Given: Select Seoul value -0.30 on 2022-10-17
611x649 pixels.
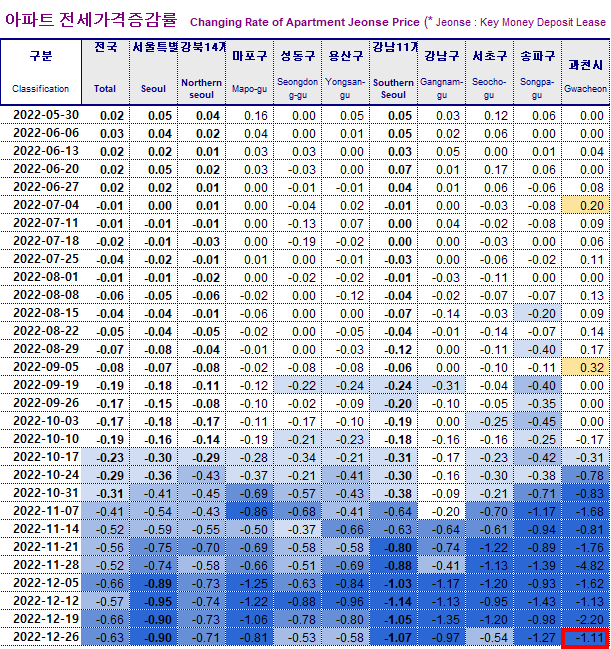Looking at the screenshot, I should [154, 457].
